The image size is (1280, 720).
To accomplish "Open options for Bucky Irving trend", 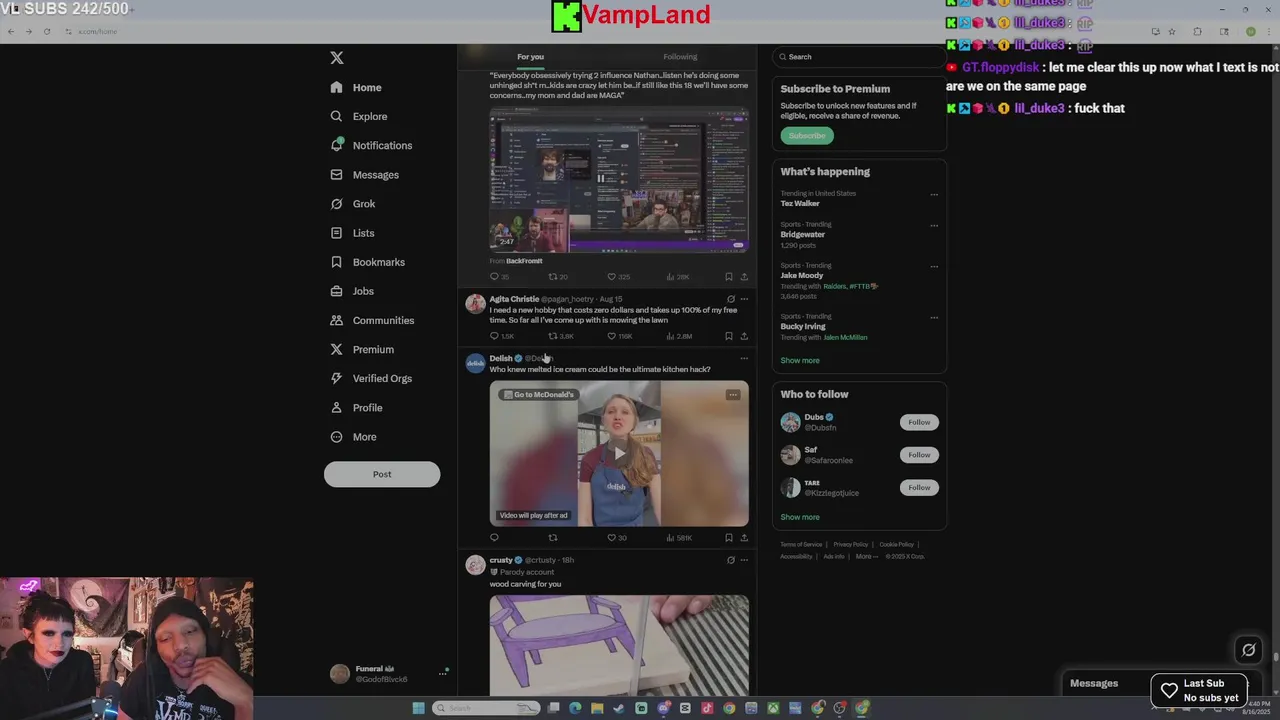I will [x=934, y=318].
